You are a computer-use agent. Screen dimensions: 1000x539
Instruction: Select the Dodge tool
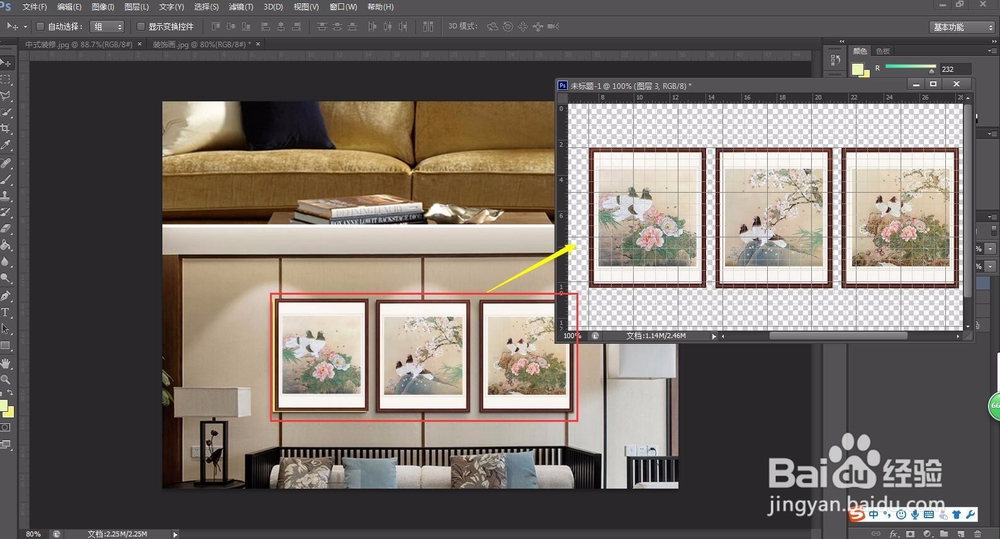pos(6,278)
